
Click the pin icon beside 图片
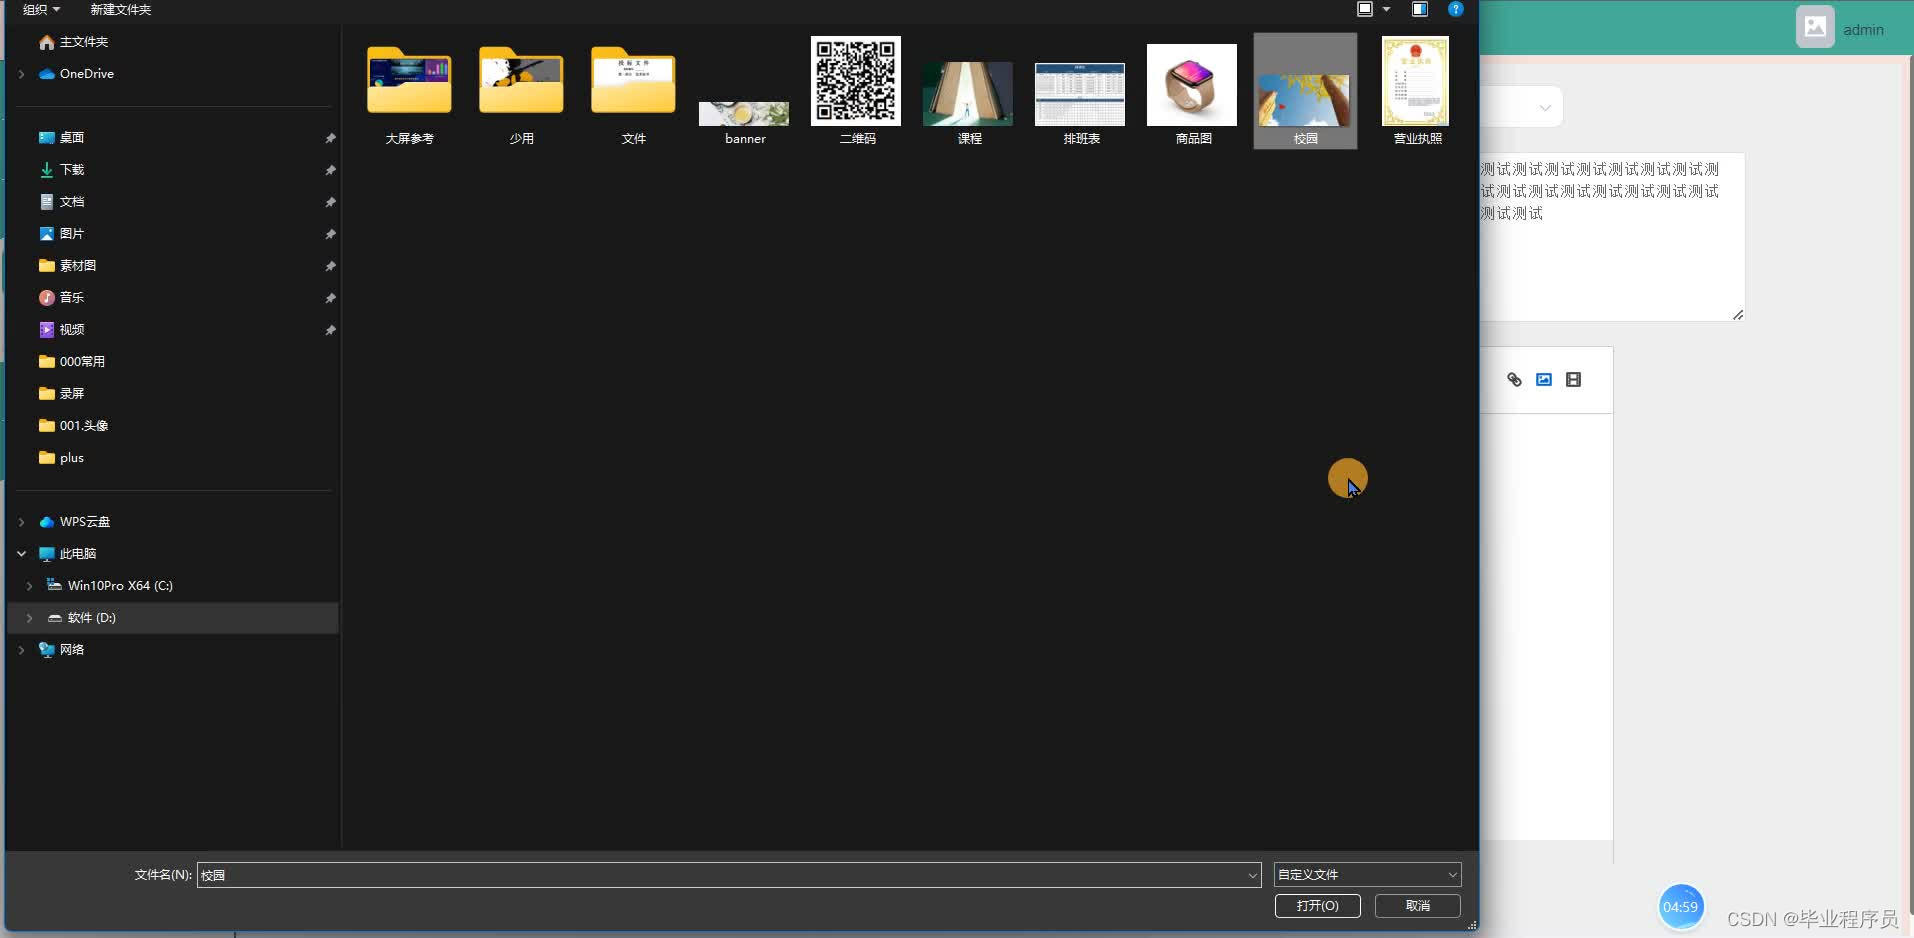click(330, 234)
